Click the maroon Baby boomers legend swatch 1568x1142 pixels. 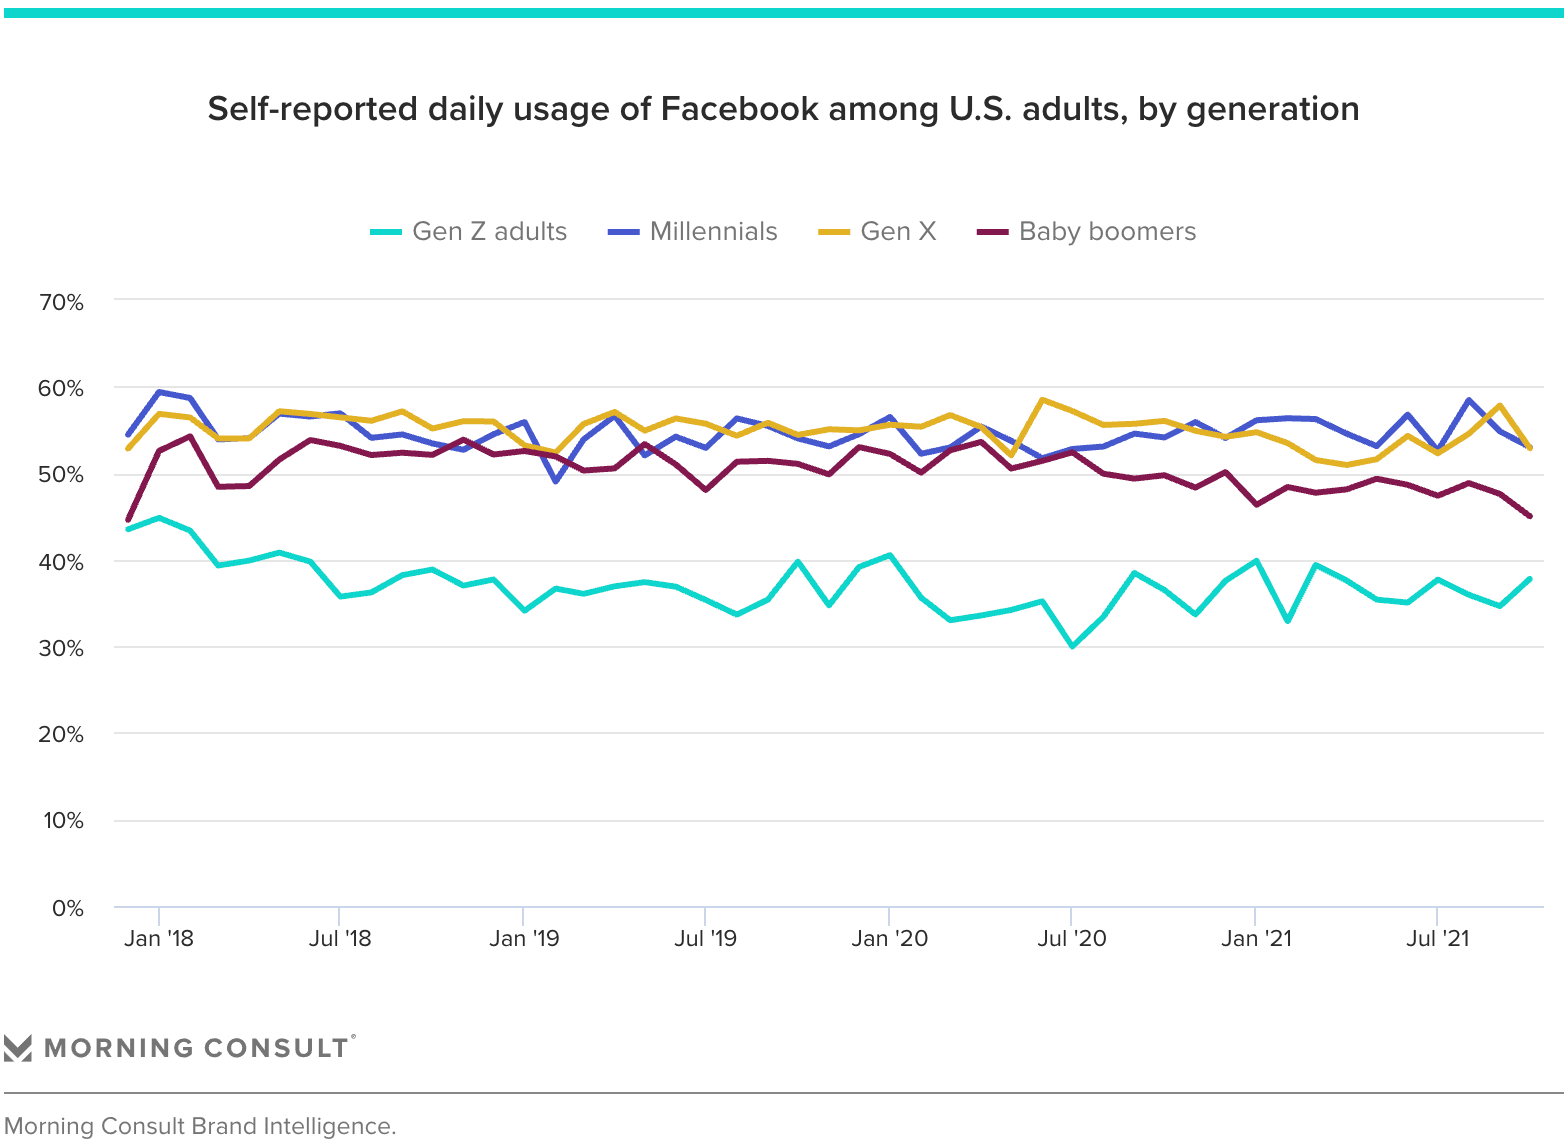tap(992, 232)
